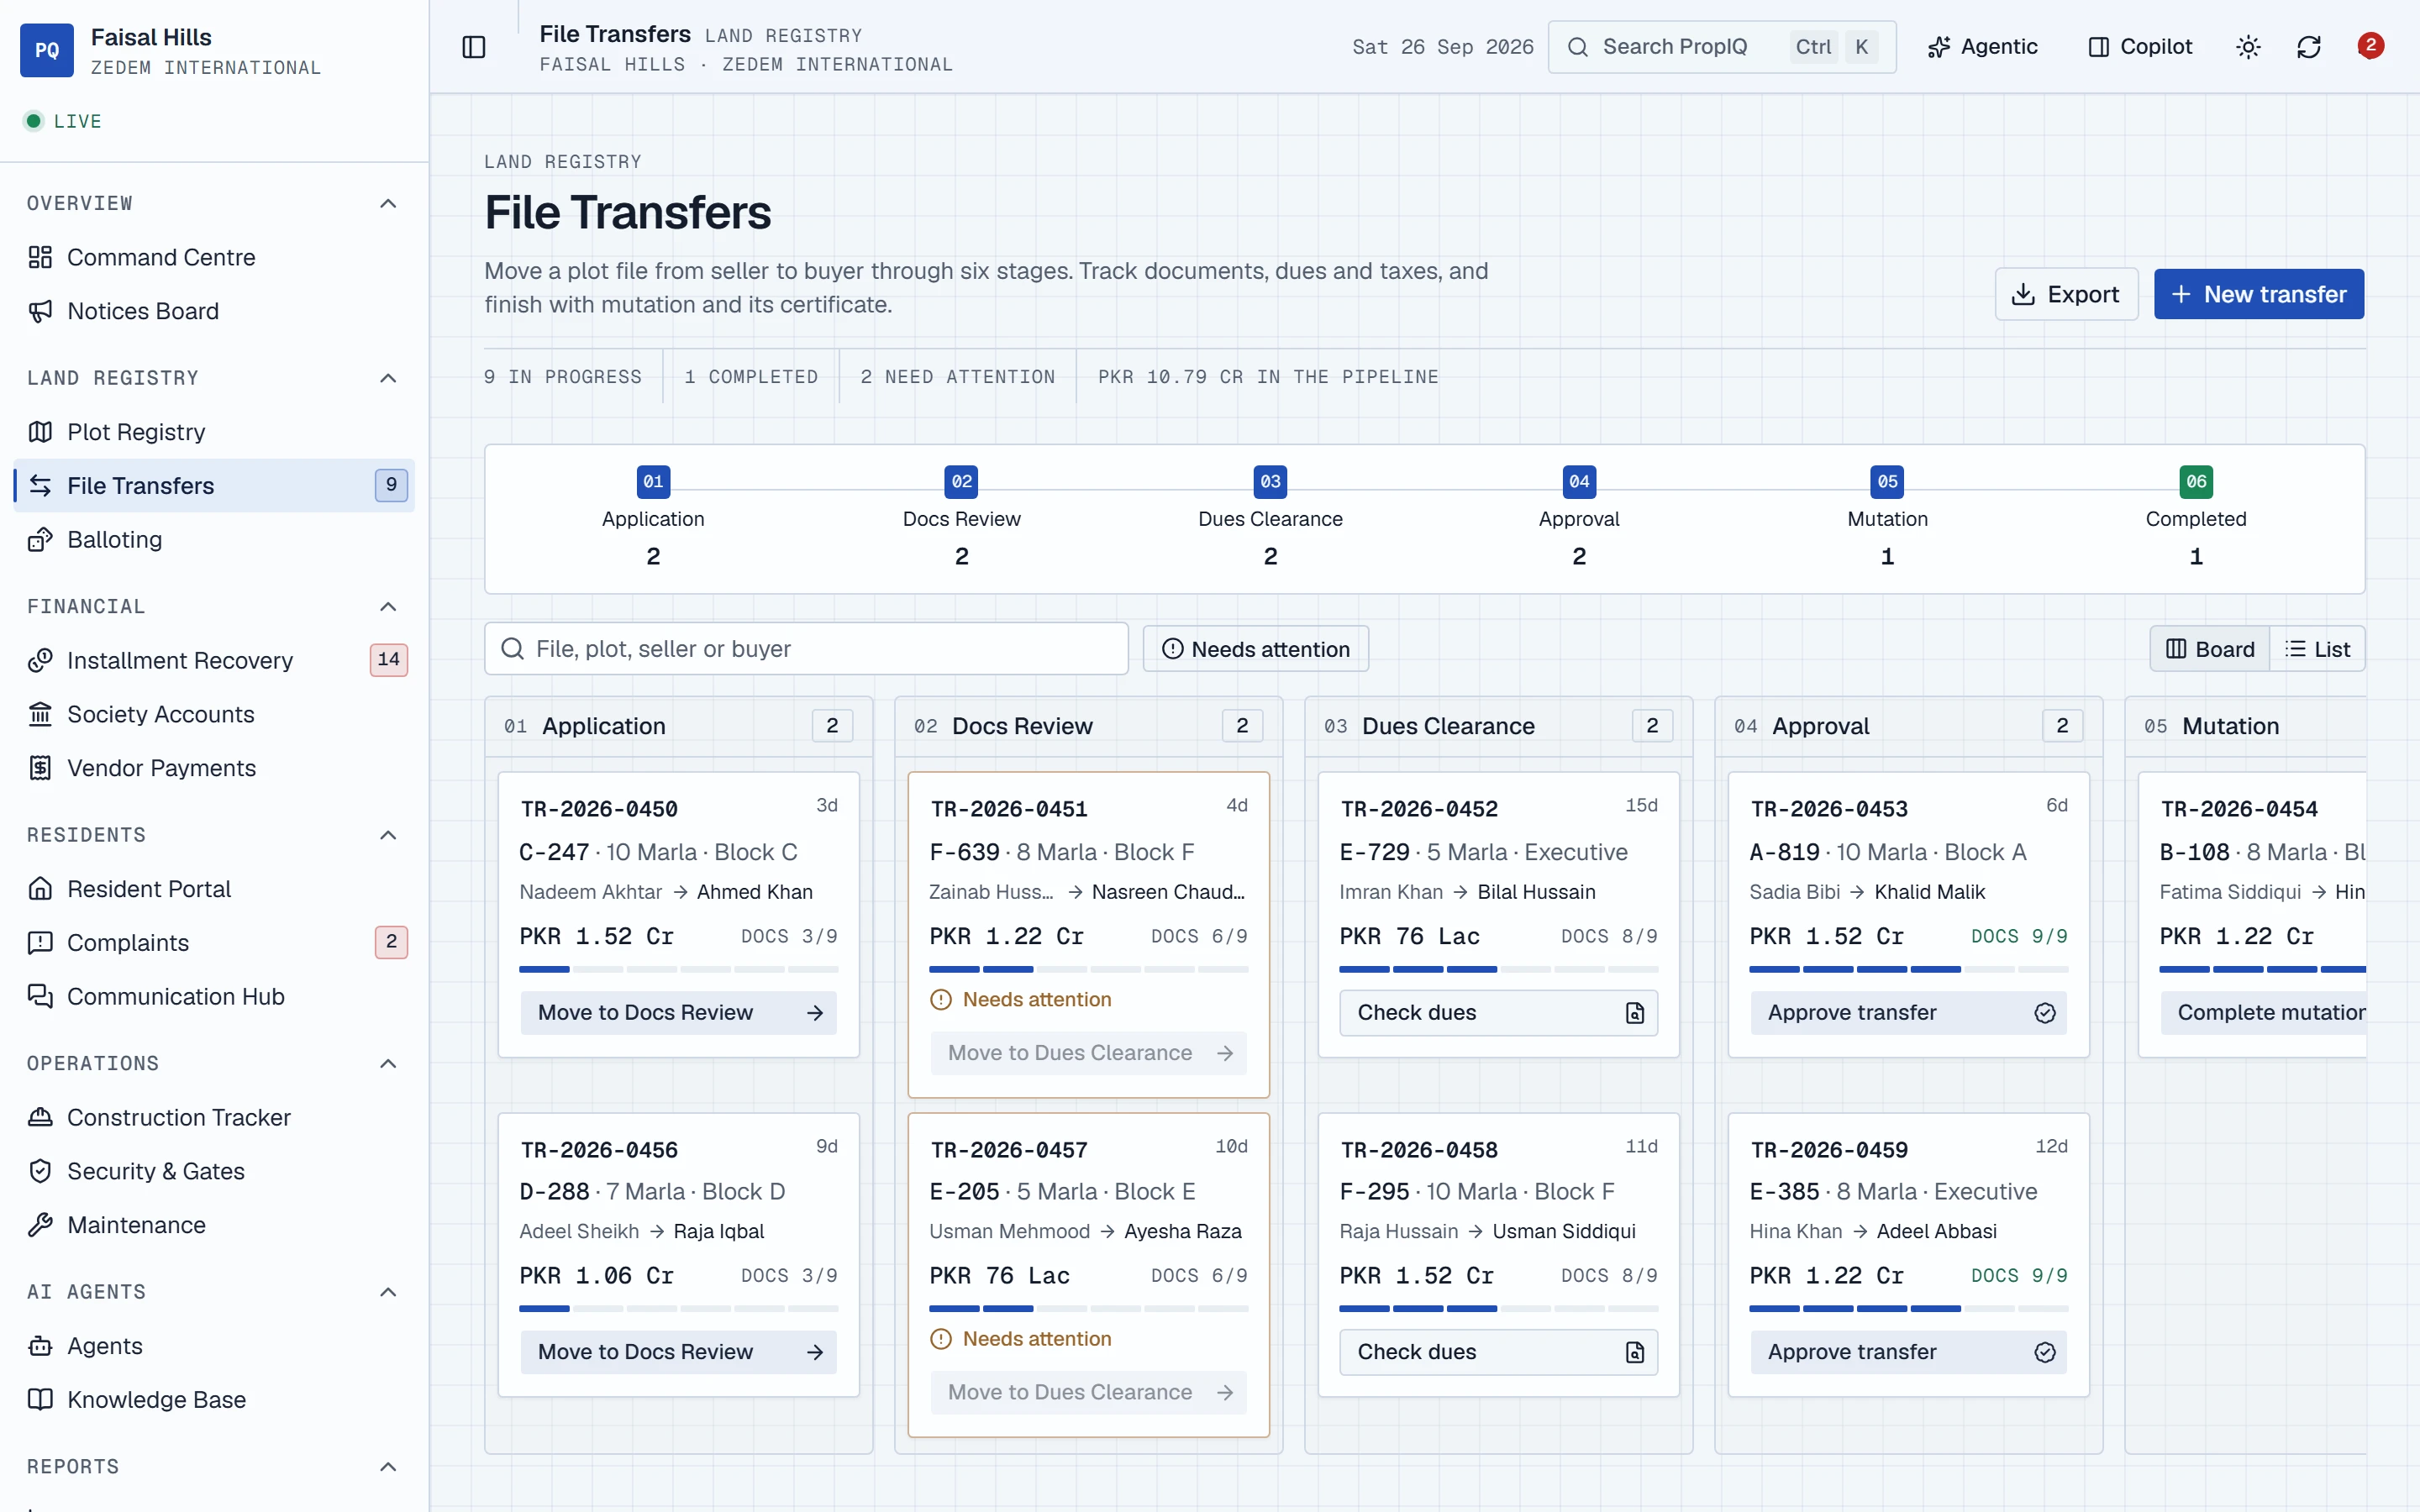Open Notices Board page
2420x1512 pixels.
[214, 311]
